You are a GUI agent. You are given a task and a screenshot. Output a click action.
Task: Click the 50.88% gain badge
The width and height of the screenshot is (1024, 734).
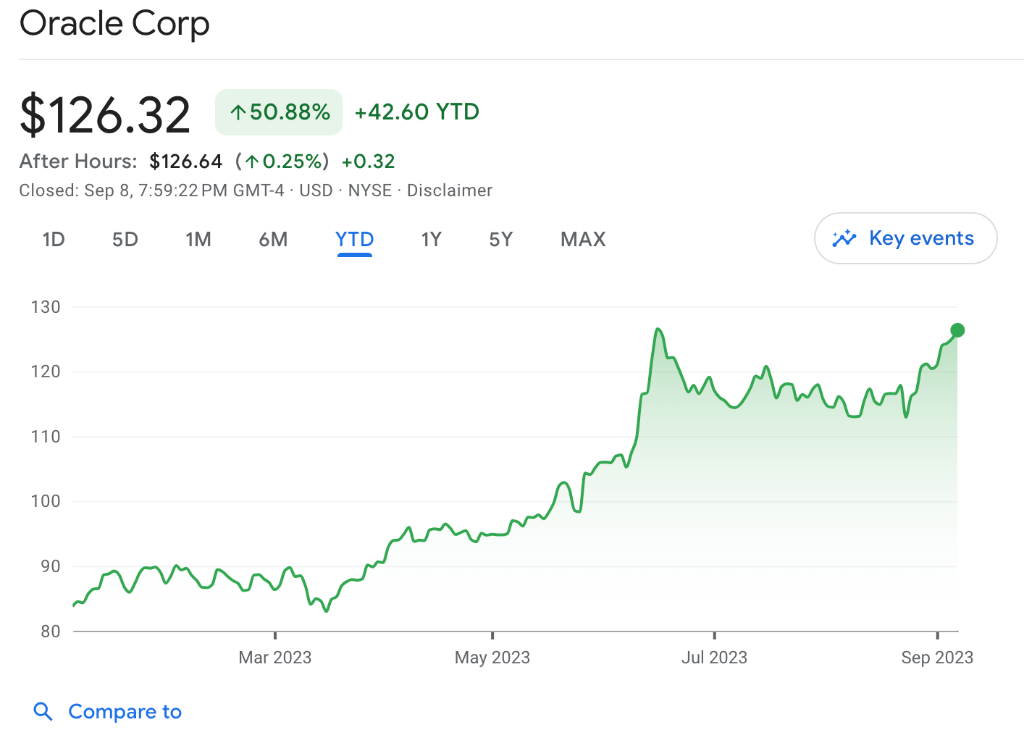(x=279, y=112)
